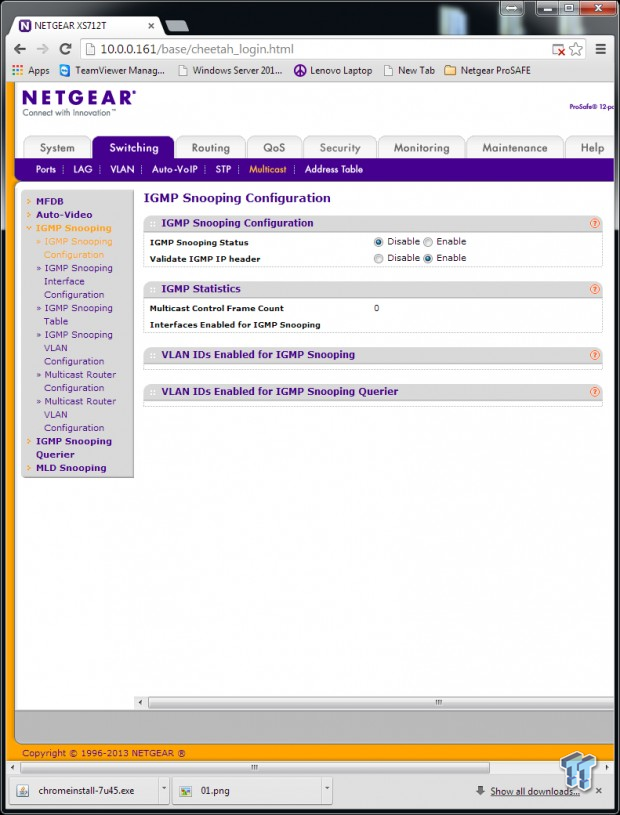Image resolution: width=620 pixels, height=815 pixels.
Task: Click the page content horizontal scrollbar
Action: pos(381,703)
